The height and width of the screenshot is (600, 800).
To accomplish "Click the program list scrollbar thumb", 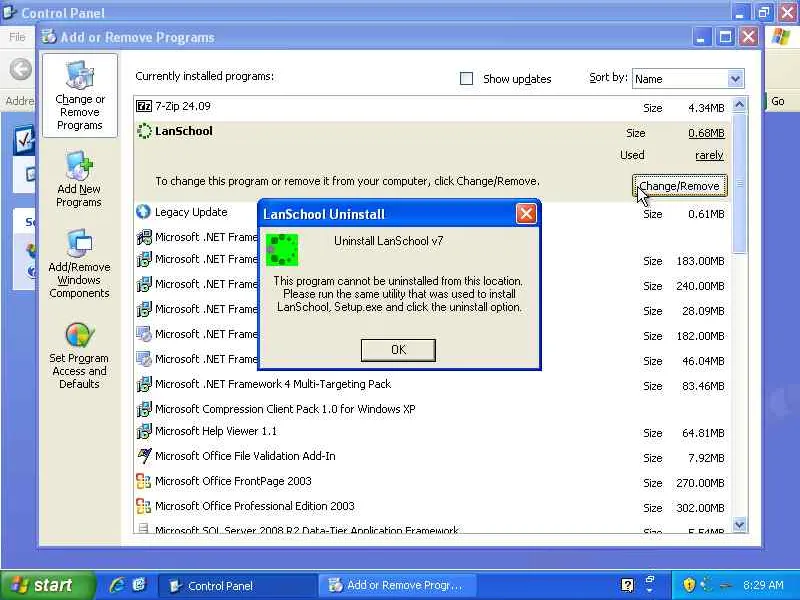I will pos(739,182).
